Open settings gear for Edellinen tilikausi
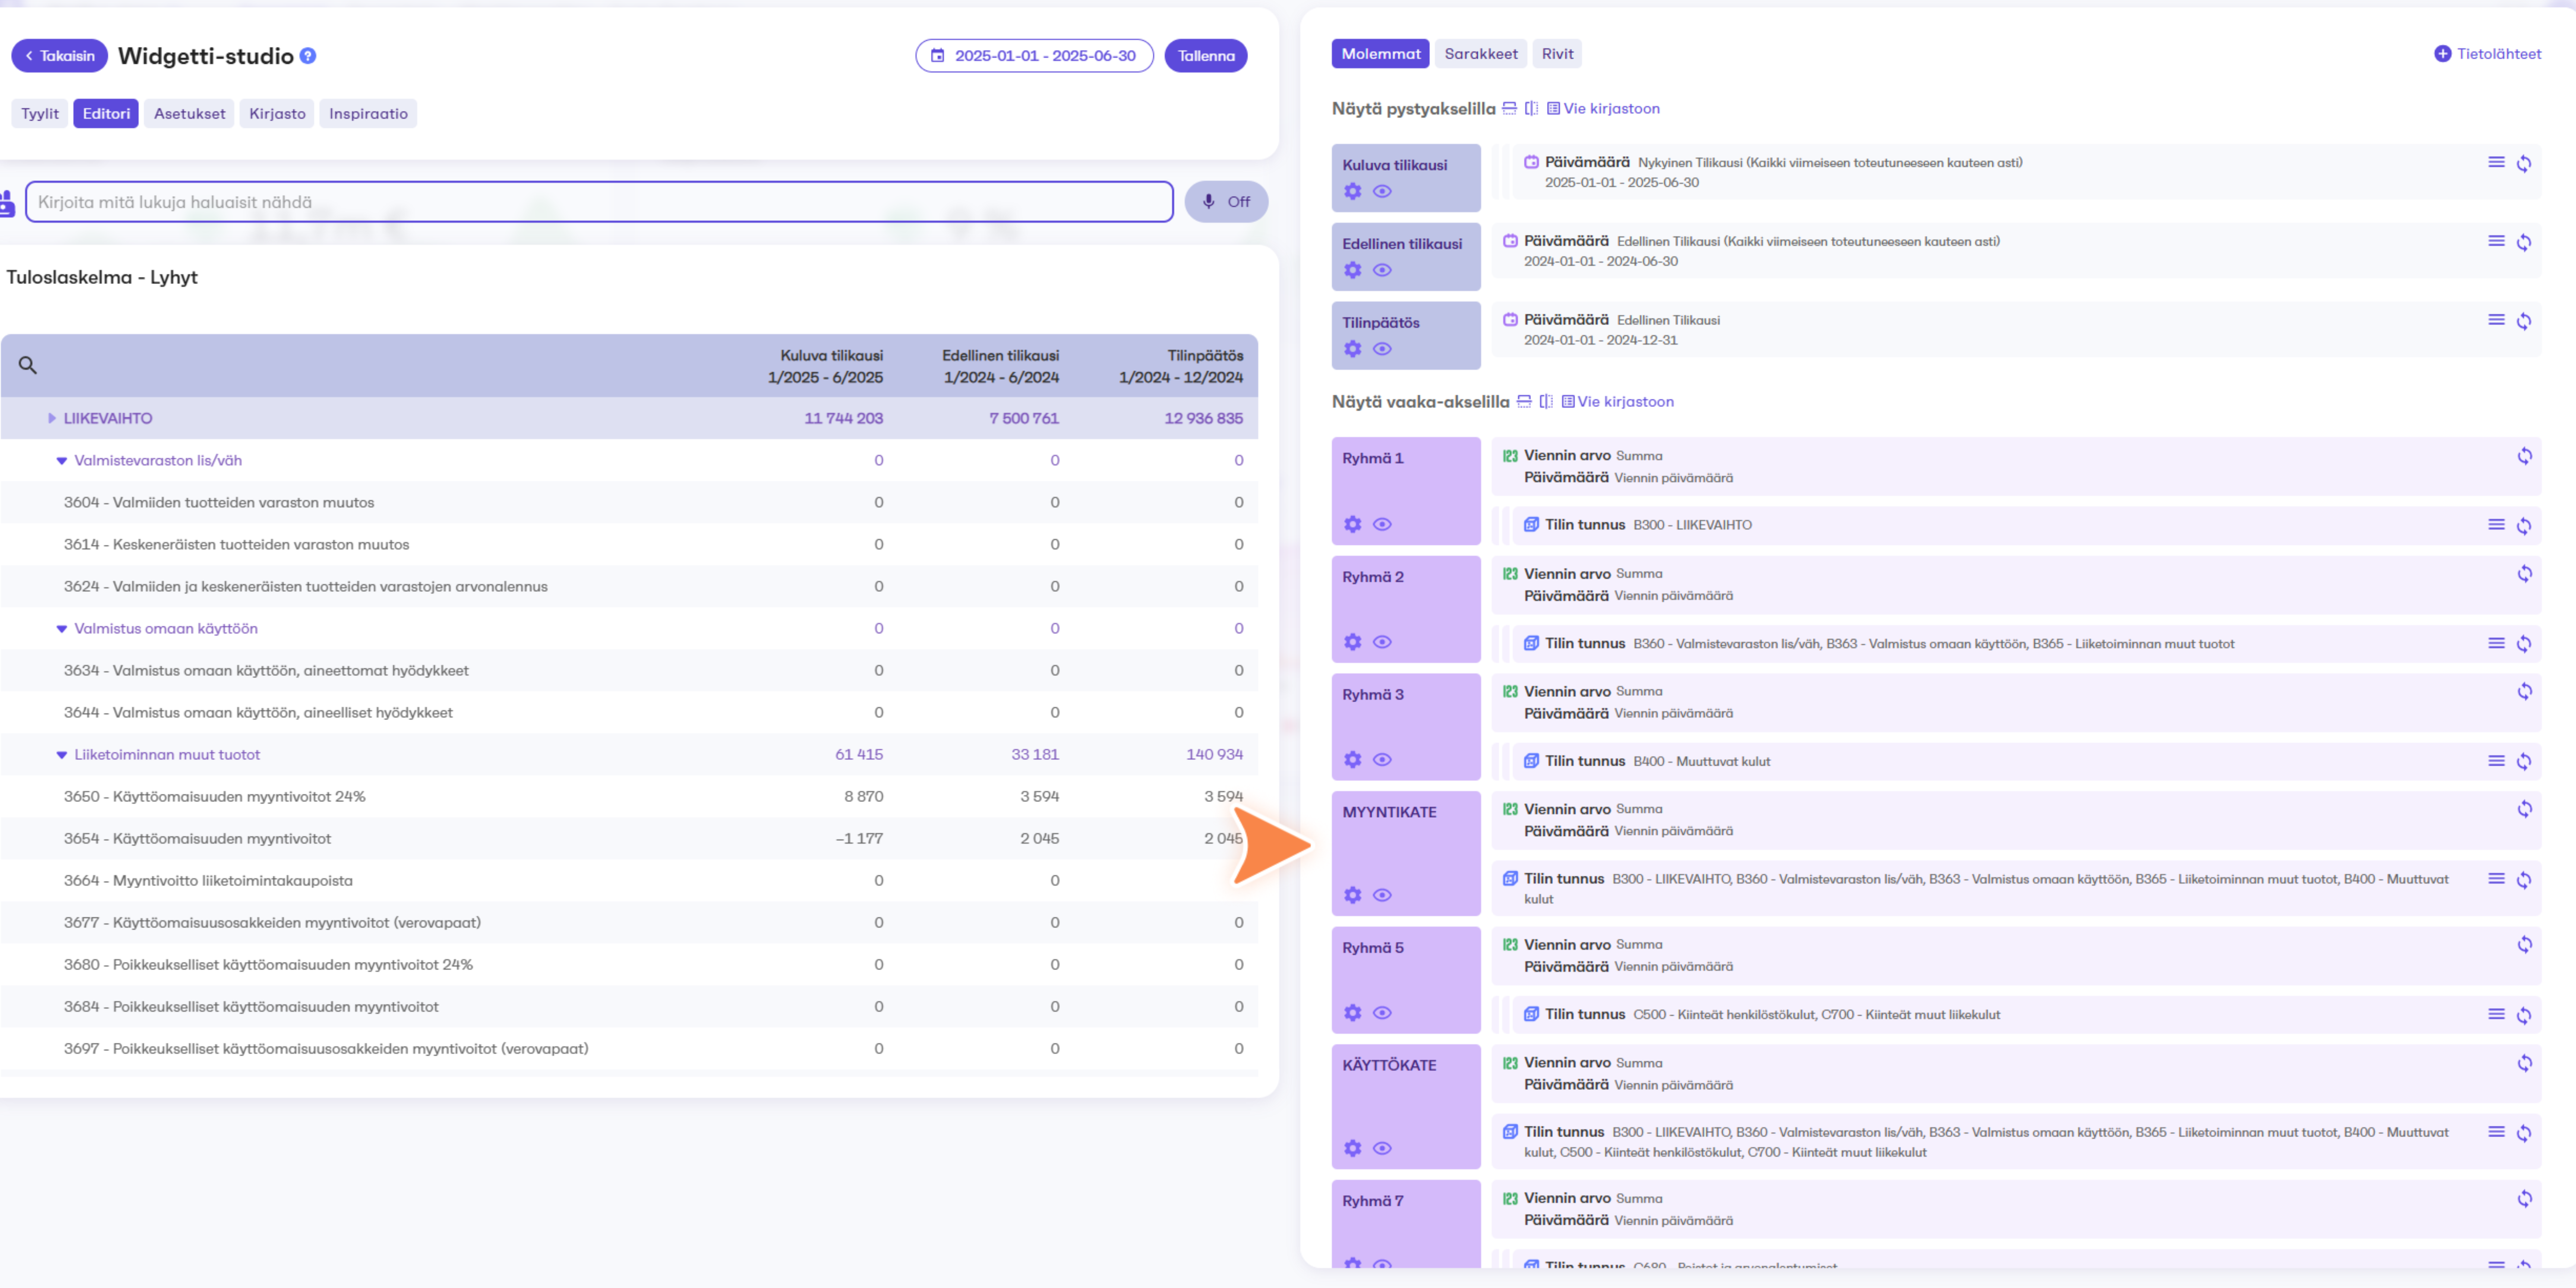Viewport: 2576px width, 1288px height. click(x=1352, y=270)
